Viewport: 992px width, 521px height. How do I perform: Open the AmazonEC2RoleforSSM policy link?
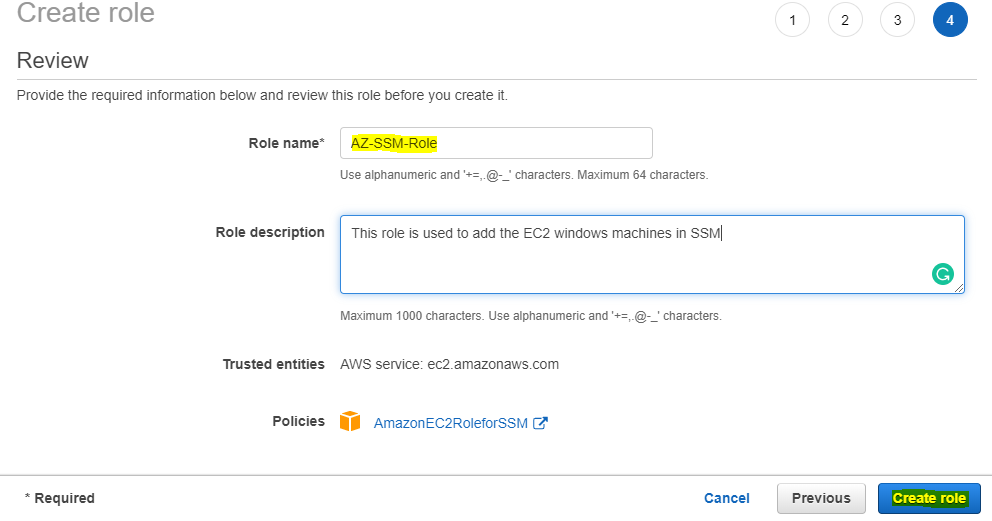(x=450, y=423)
